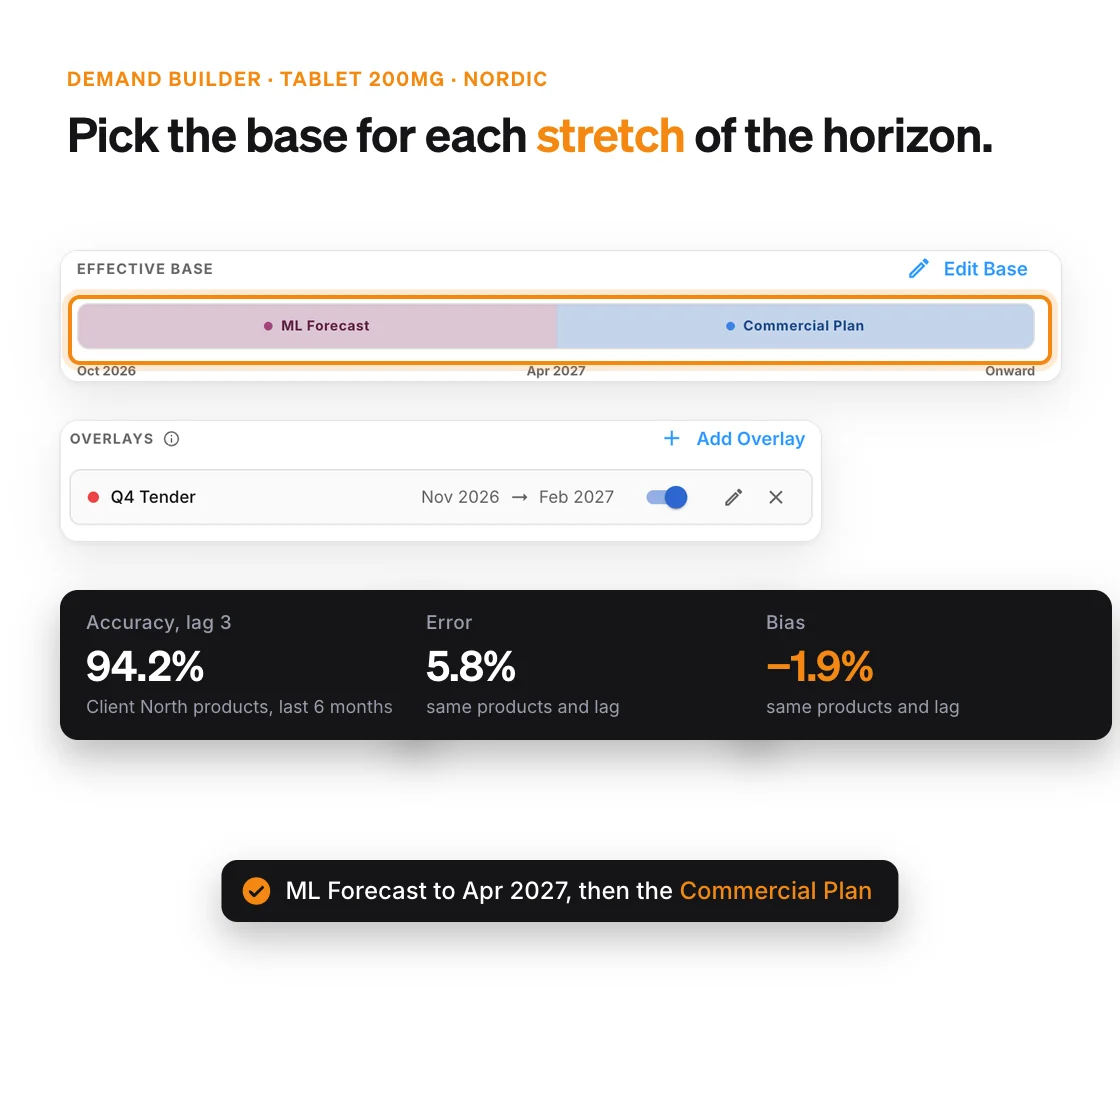Select the ML Forecast base segment
The height and width of the screenshot is (1120, 1120).
317,326
